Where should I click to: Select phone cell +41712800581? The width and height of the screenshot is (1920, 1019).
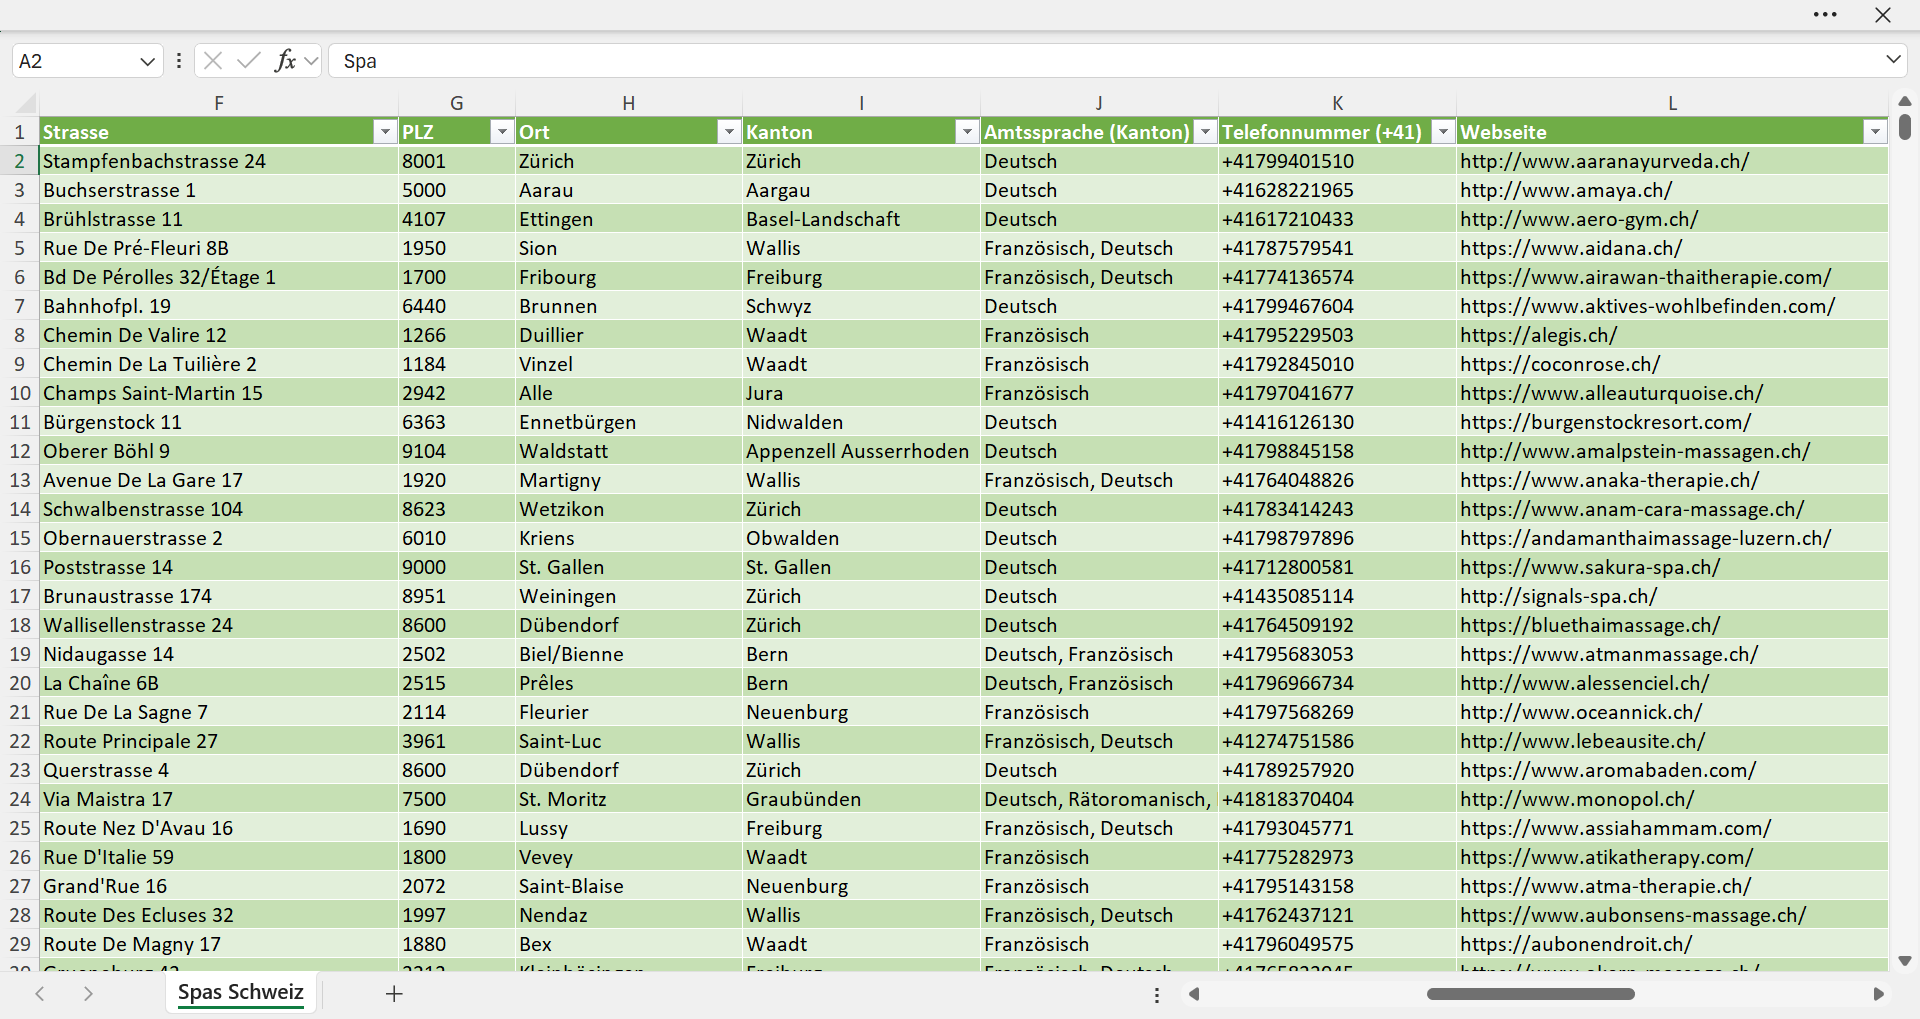pyautogui.click(x=1337, y=567)
